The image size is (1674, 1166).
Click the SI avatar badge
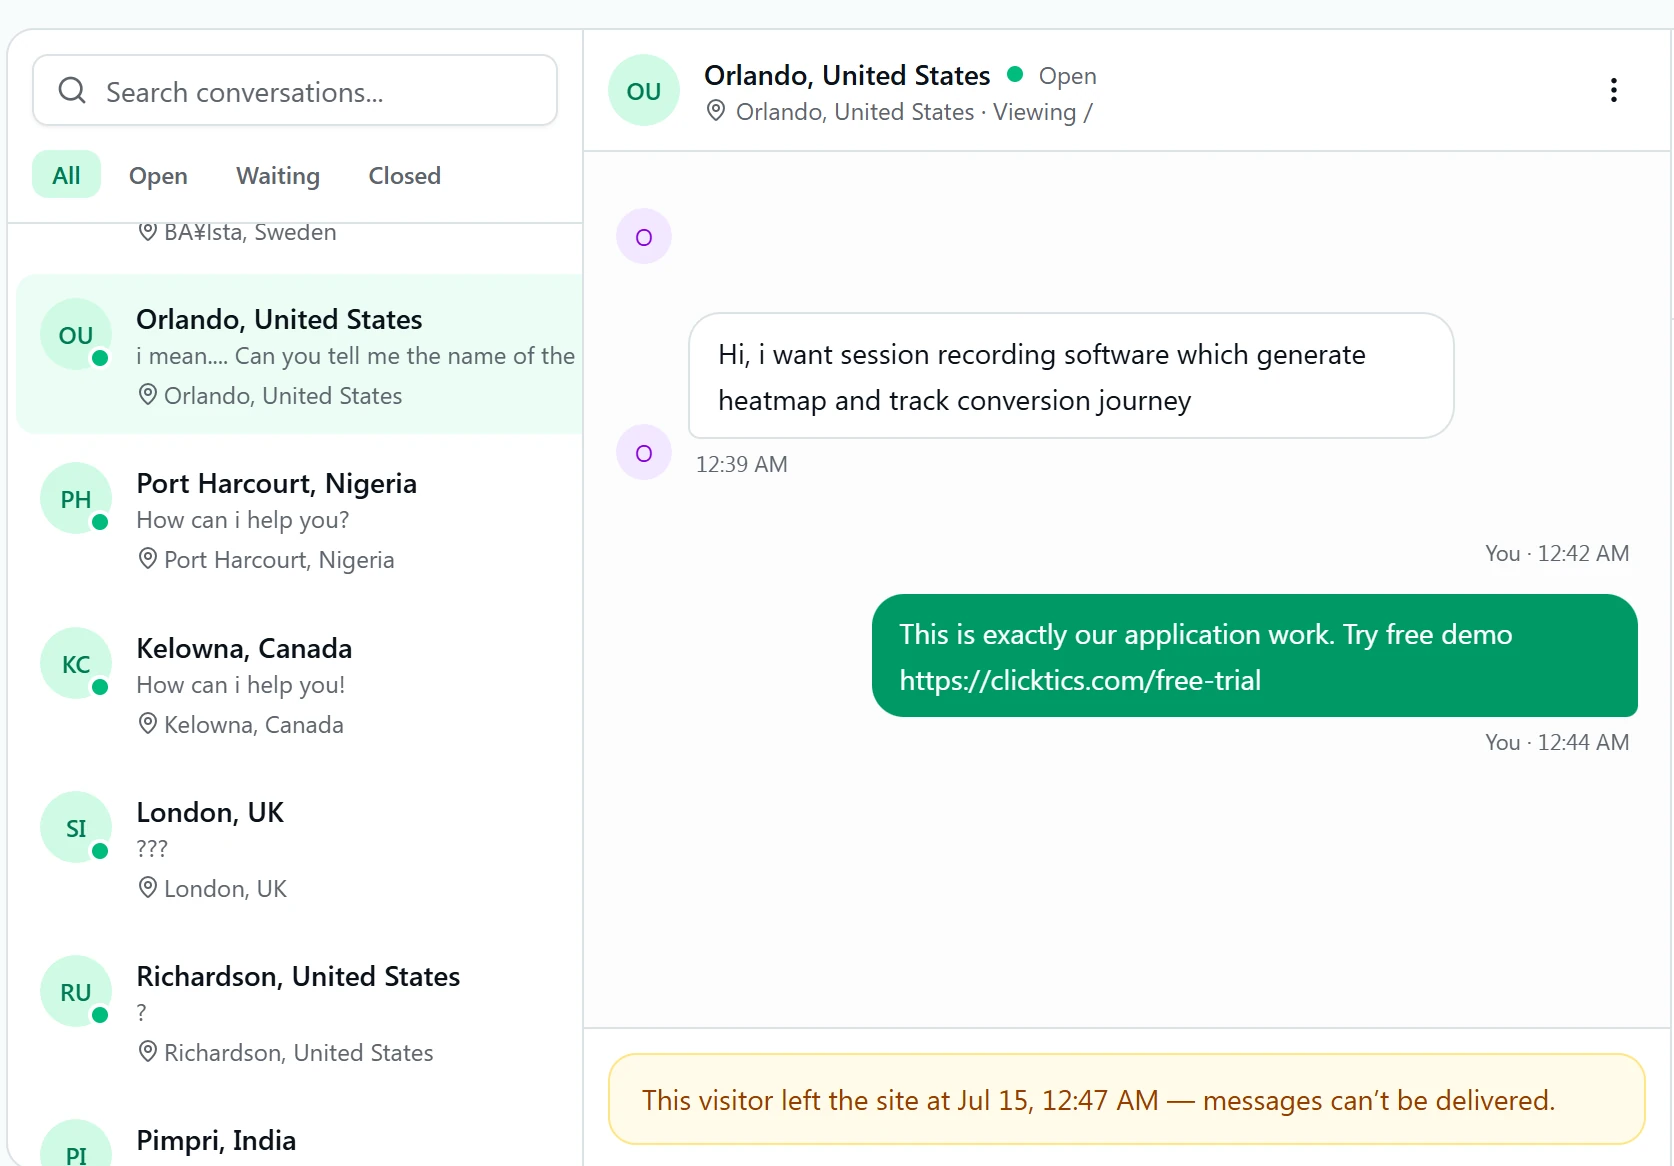tap(76, 828)
